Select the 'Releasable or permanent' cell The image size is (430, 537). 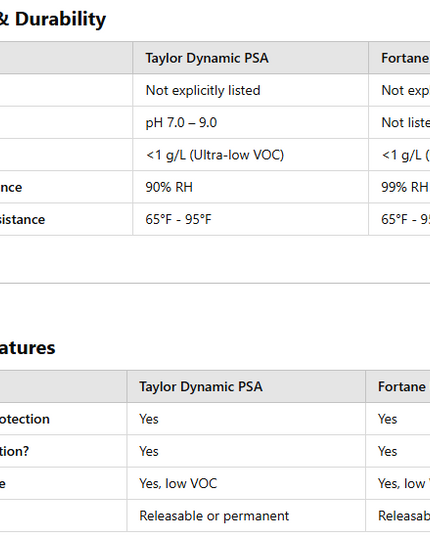point(214,516)
